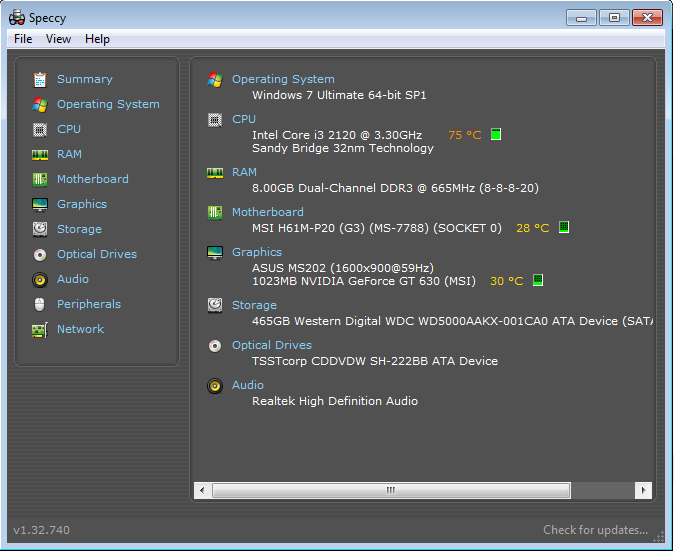
Task: View Audio section from sidebar
Action: point(73,279)
